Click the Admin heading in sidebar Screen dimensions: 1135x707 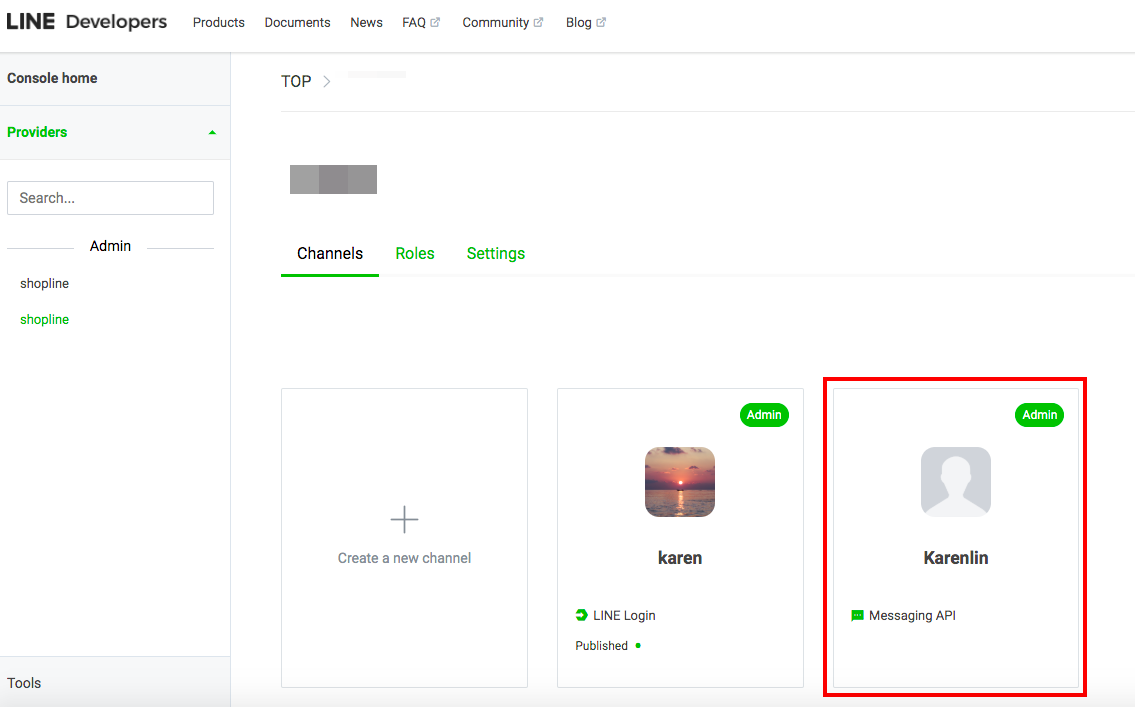[x=110, y=246]
